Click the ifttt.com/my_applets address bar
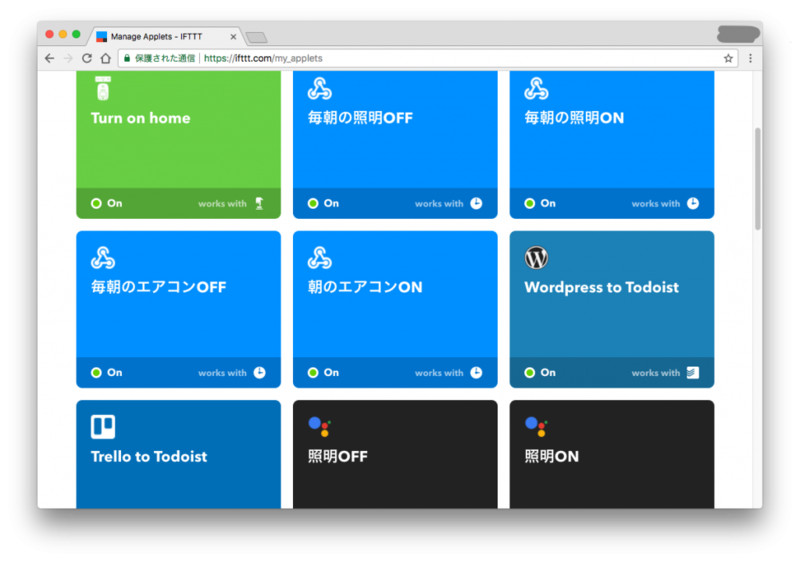This screenshot has height=562, width=800. (428, 58)
